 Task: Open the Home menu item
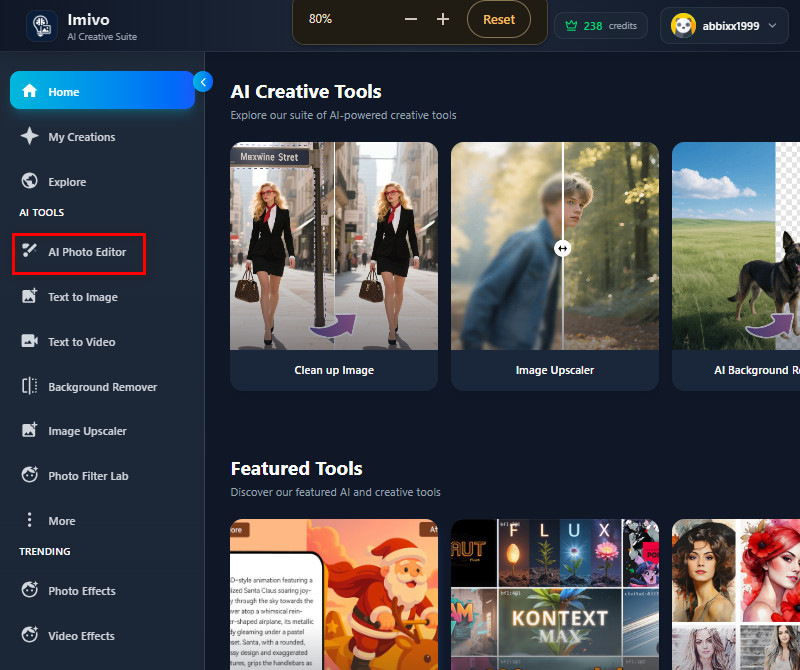[x=103, y=90]
